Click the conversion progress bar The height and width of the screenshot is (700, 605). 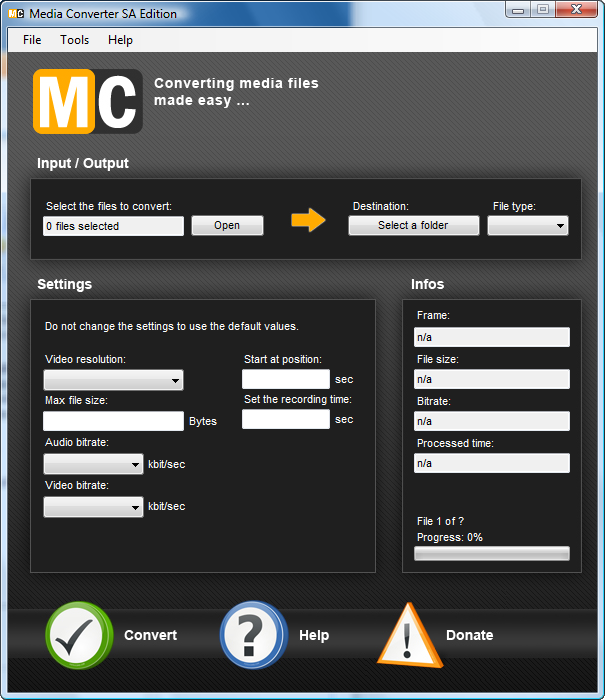click(492, 554)
